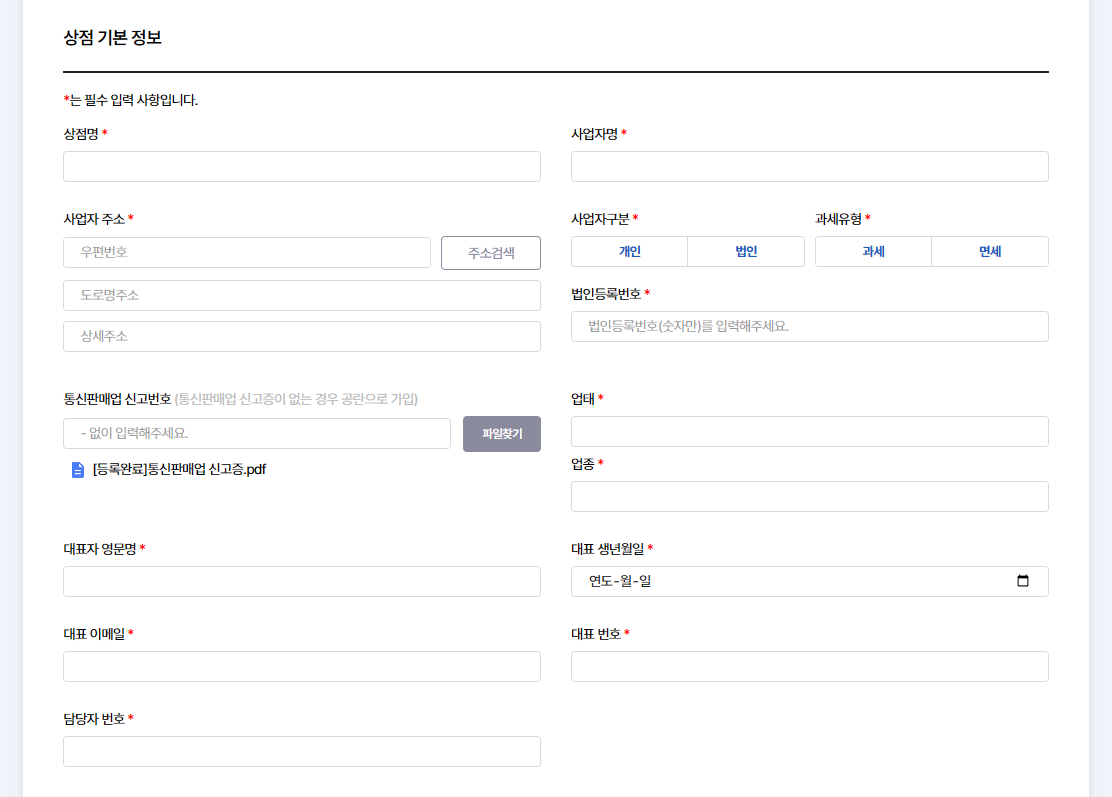
Task: Focus the 상점명 input field
Action: 301,167
